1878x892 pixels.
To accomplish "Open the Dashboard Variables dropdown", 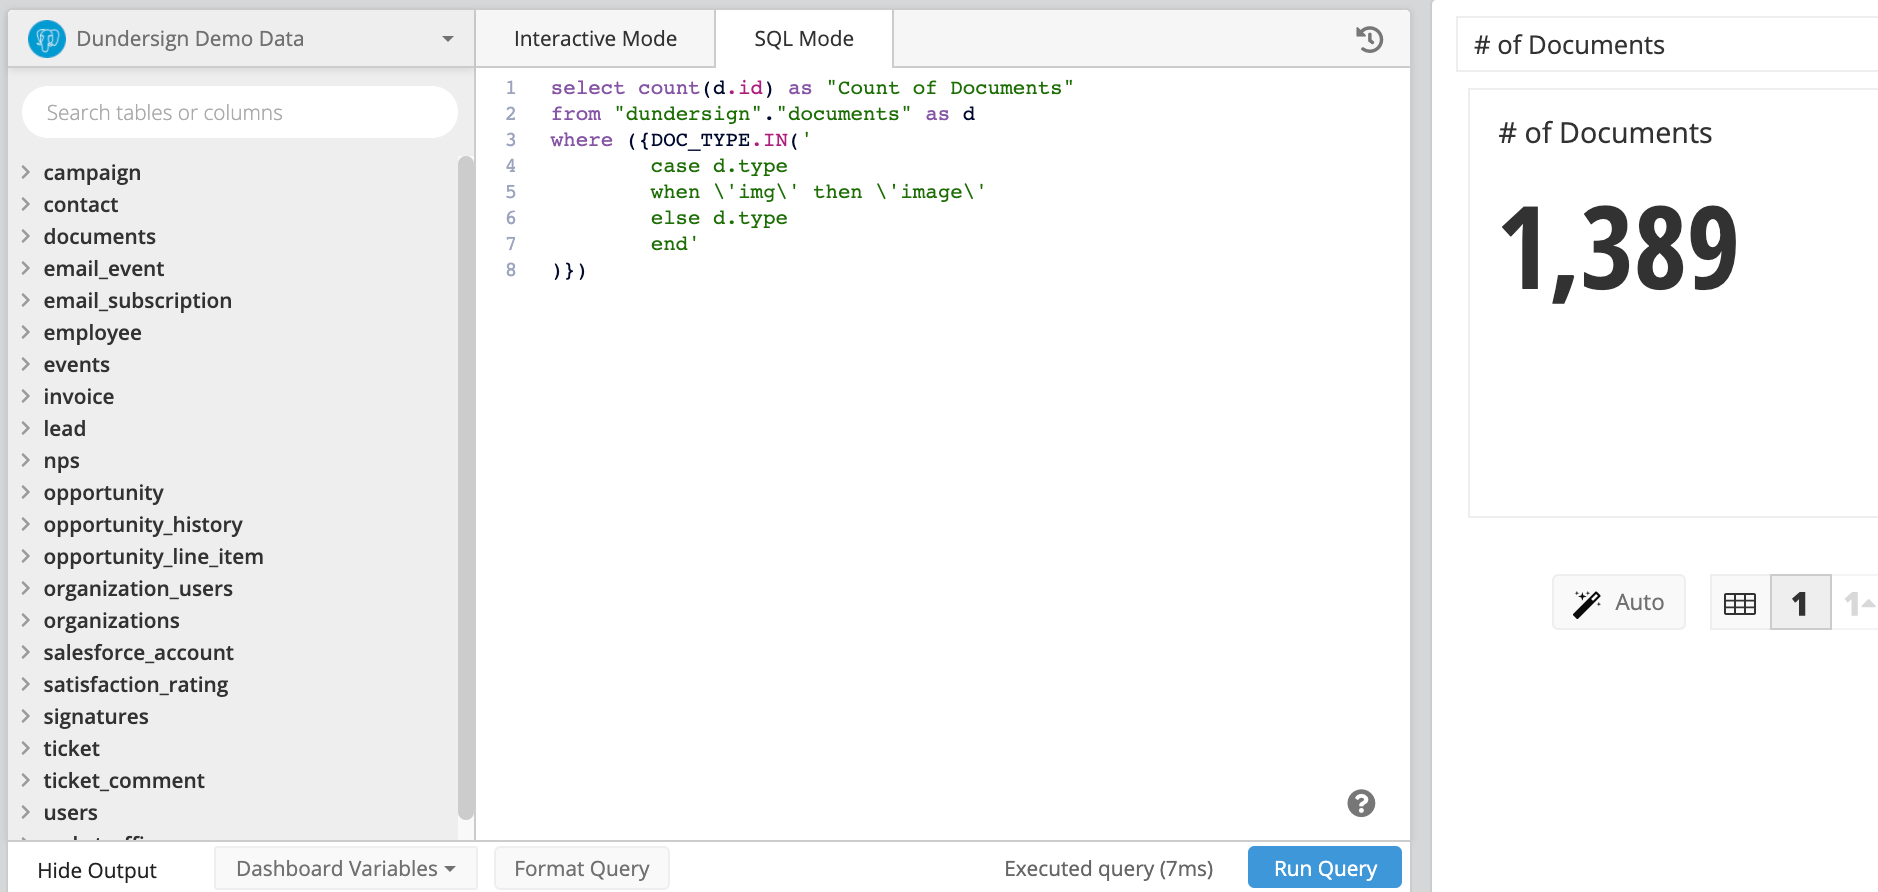I will tap(345, 868).
